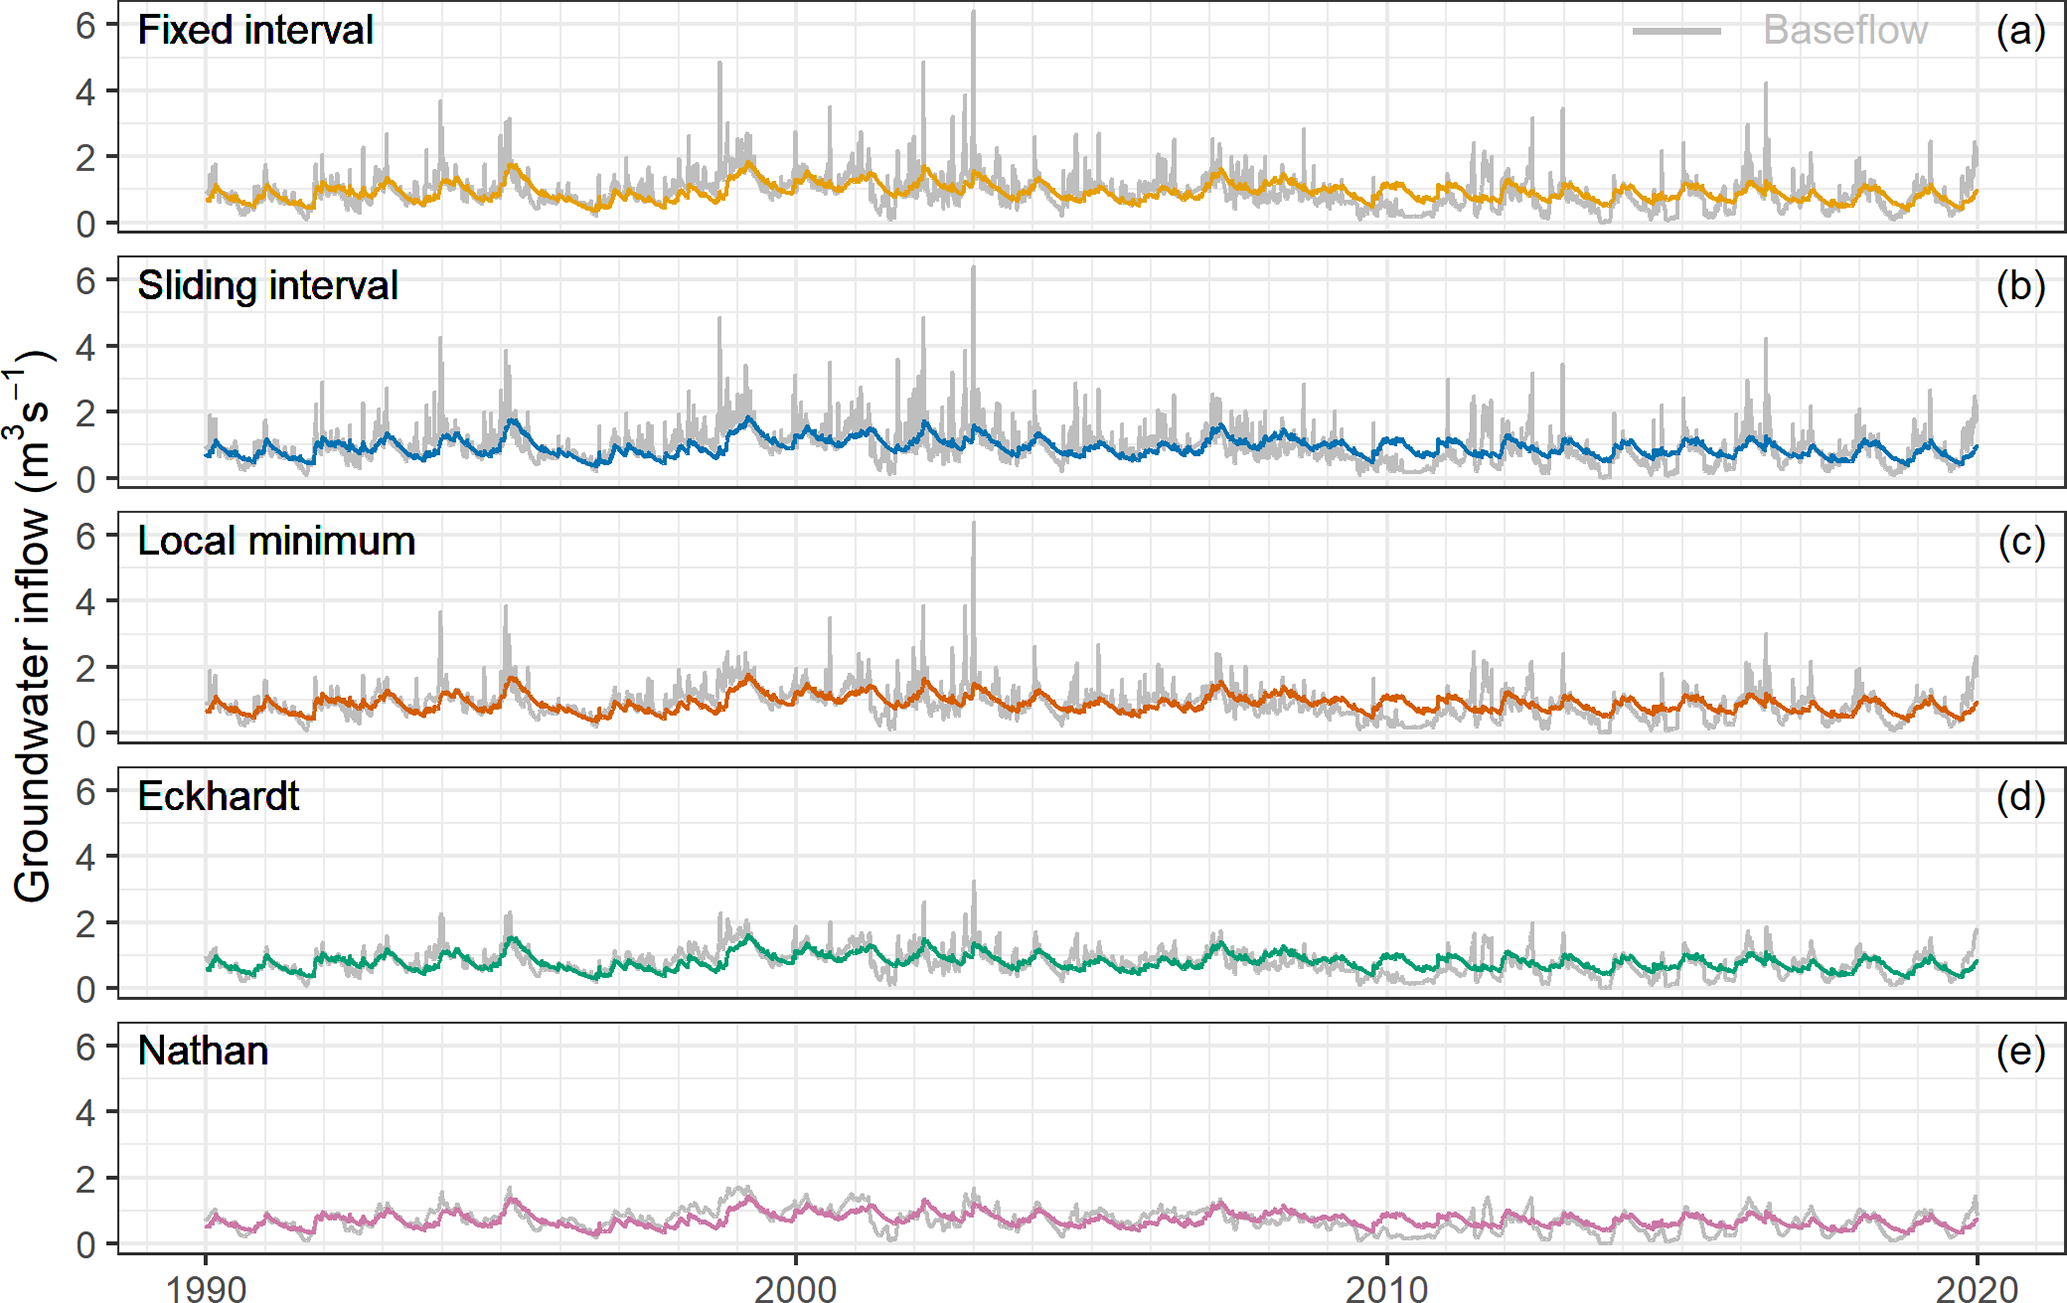Click the Baseflow legend line sample
2067x1303 pixels.
pyautogui.click(x=1676, y=31)
